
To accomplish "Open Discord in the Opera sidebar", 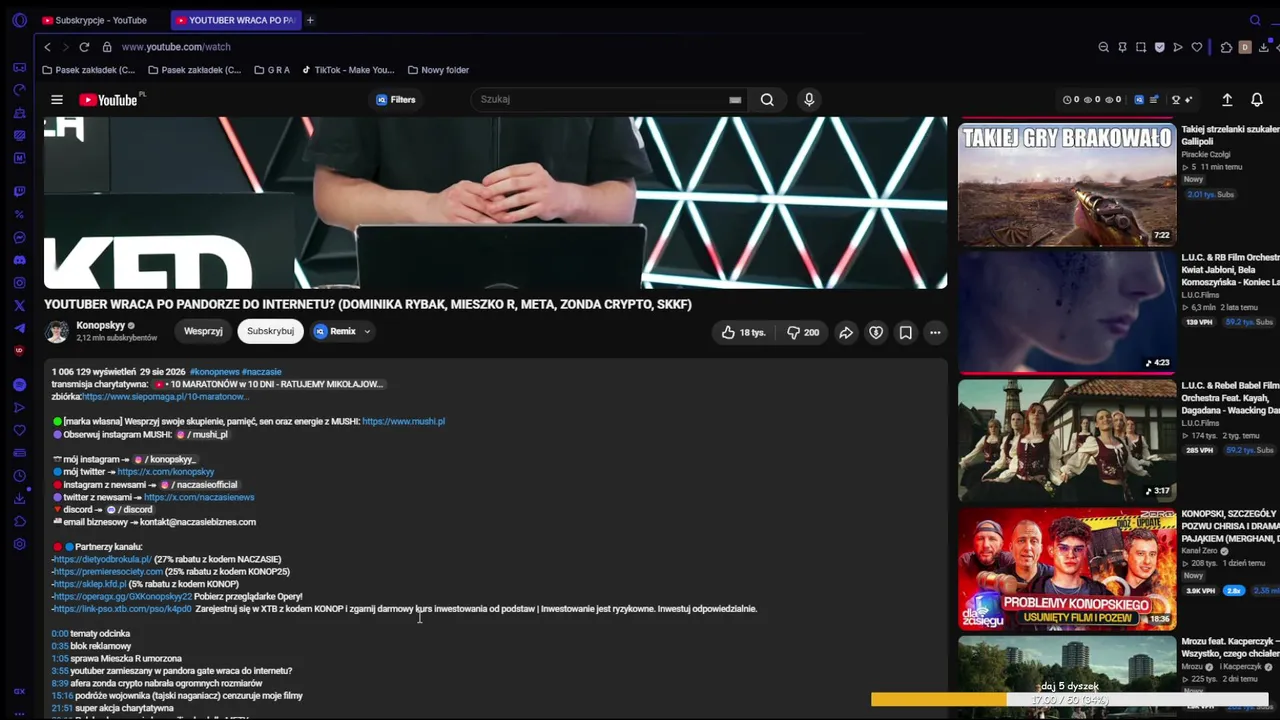I will coord(19,260).
